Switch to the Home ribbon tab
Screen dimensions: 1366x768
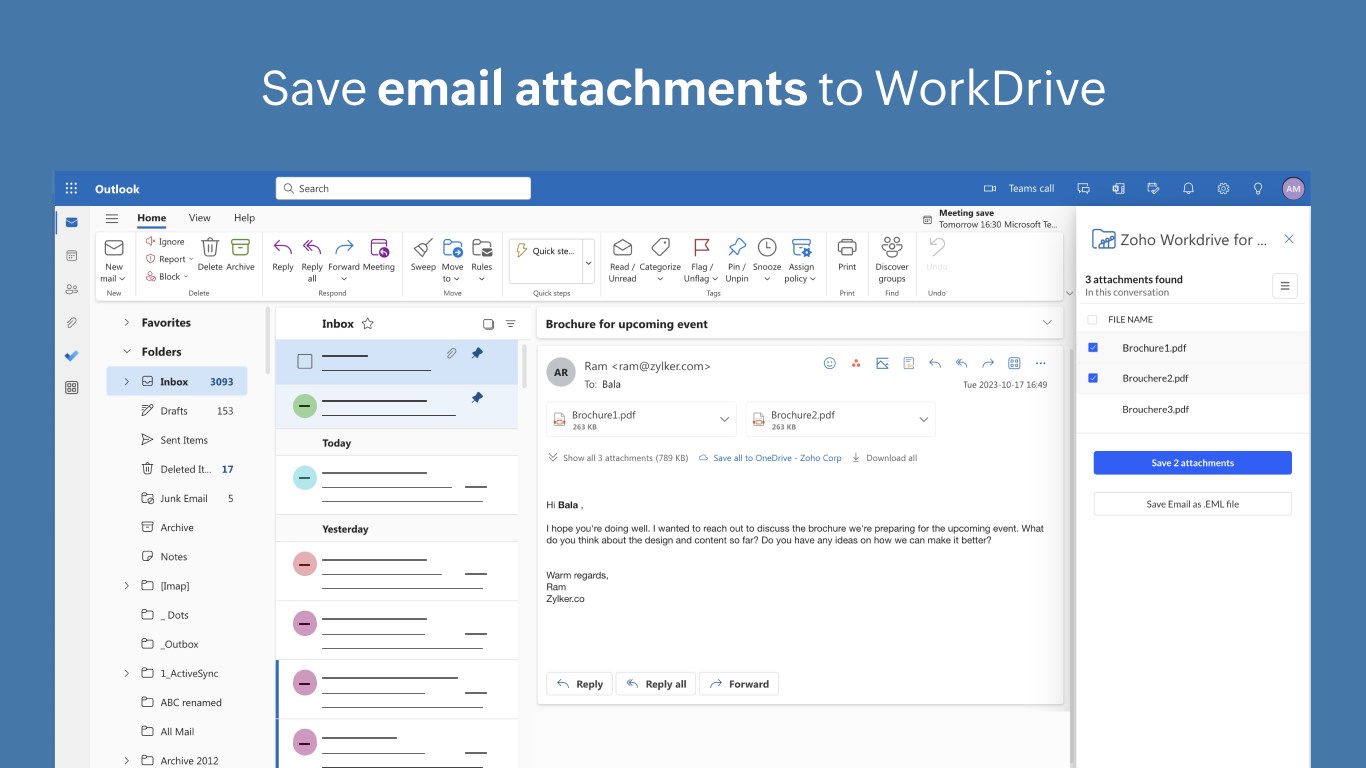[152, 218]
